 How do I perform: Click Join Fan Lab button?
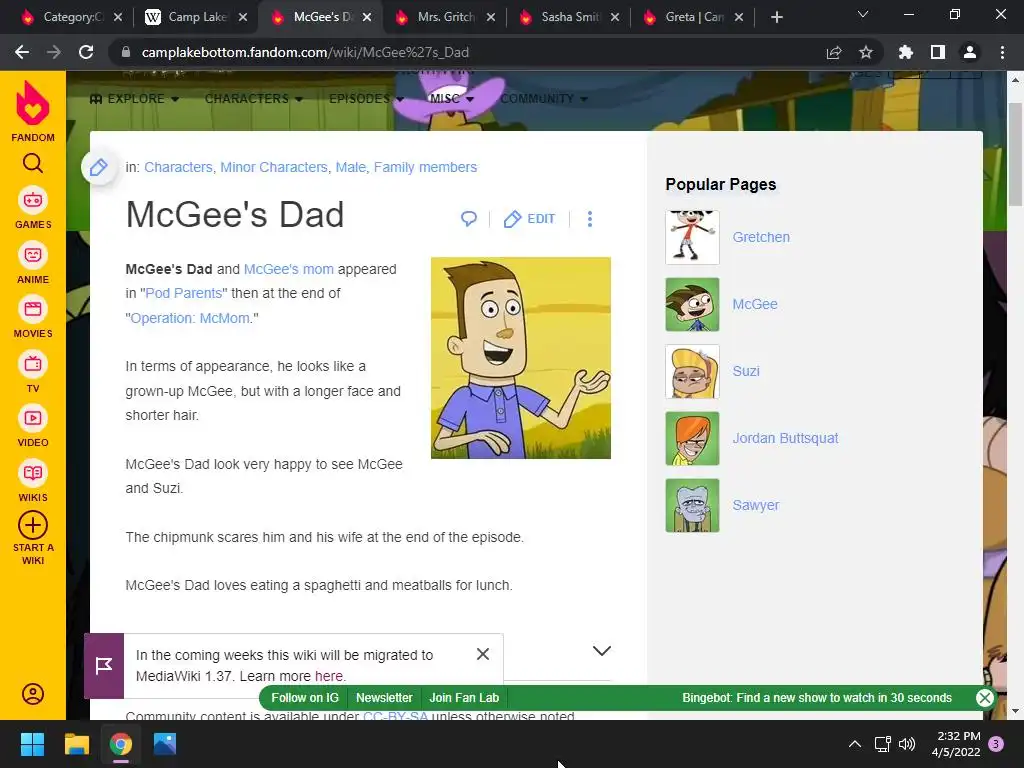(x=464, y=697)
